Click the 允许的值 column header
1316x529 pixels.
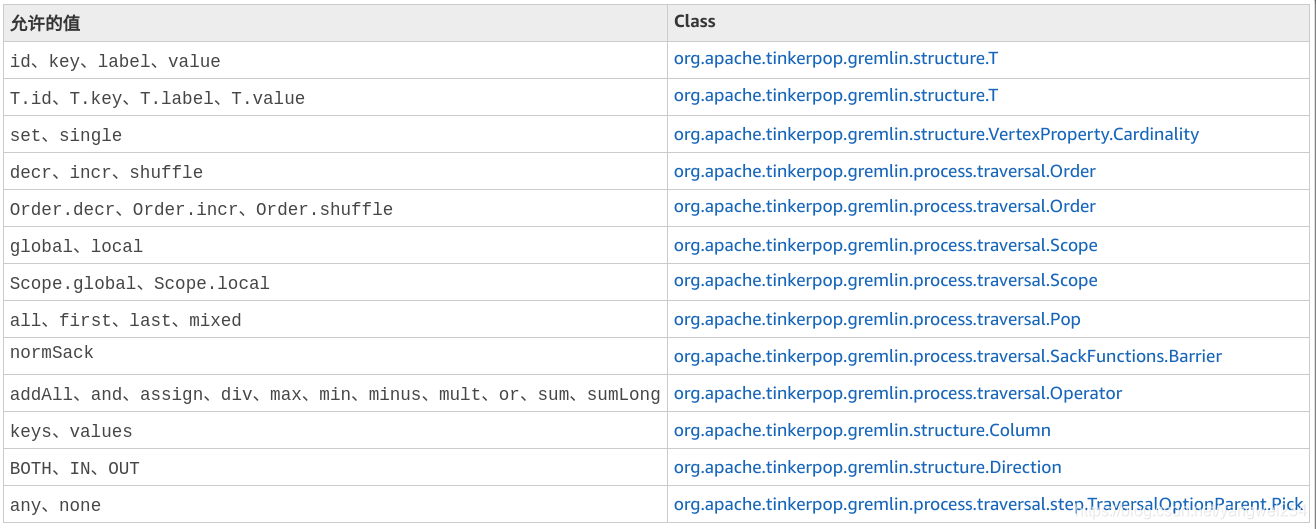(336, 23)
